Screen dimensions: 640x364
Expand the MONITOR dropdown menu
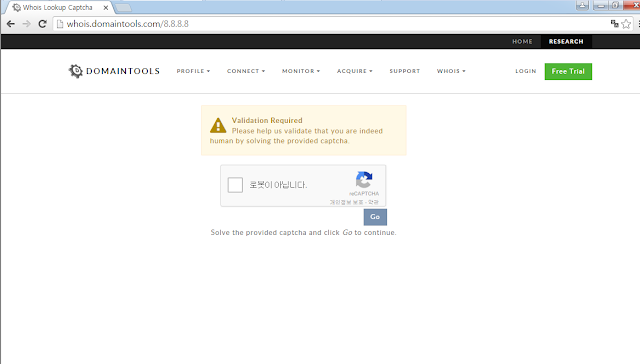[301, 71]
